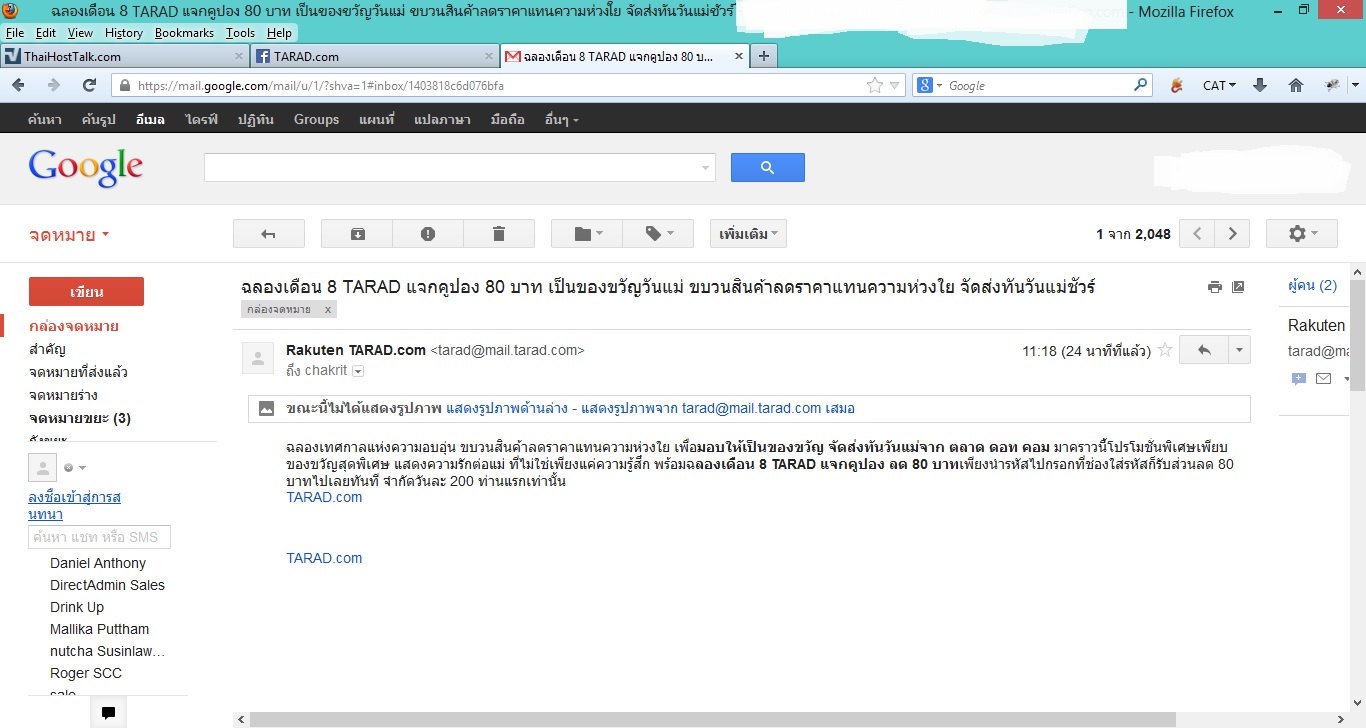Viewport: 1366px width, 728px height.
Task: Click the blue Google search button
Action: 767,167
